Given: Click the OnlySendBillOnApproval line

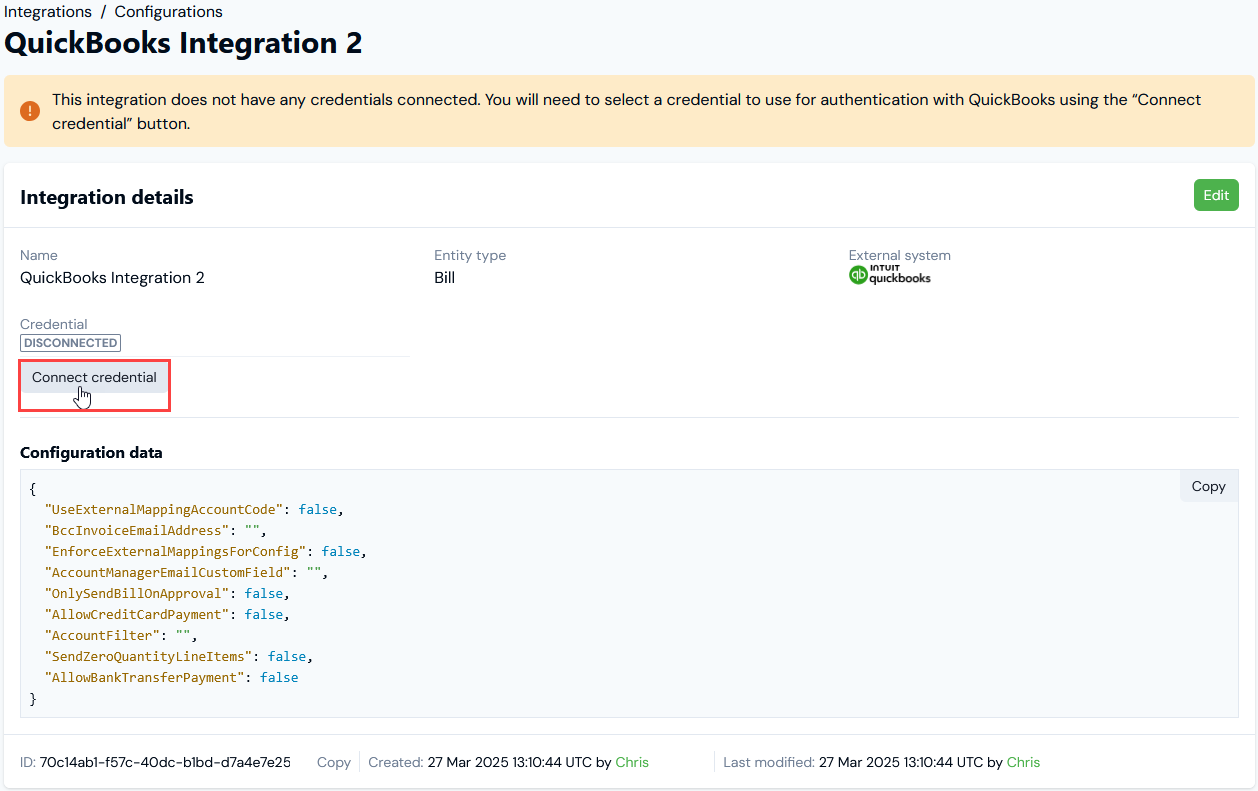Looking at the screenshot, I should tap(167, 593).
